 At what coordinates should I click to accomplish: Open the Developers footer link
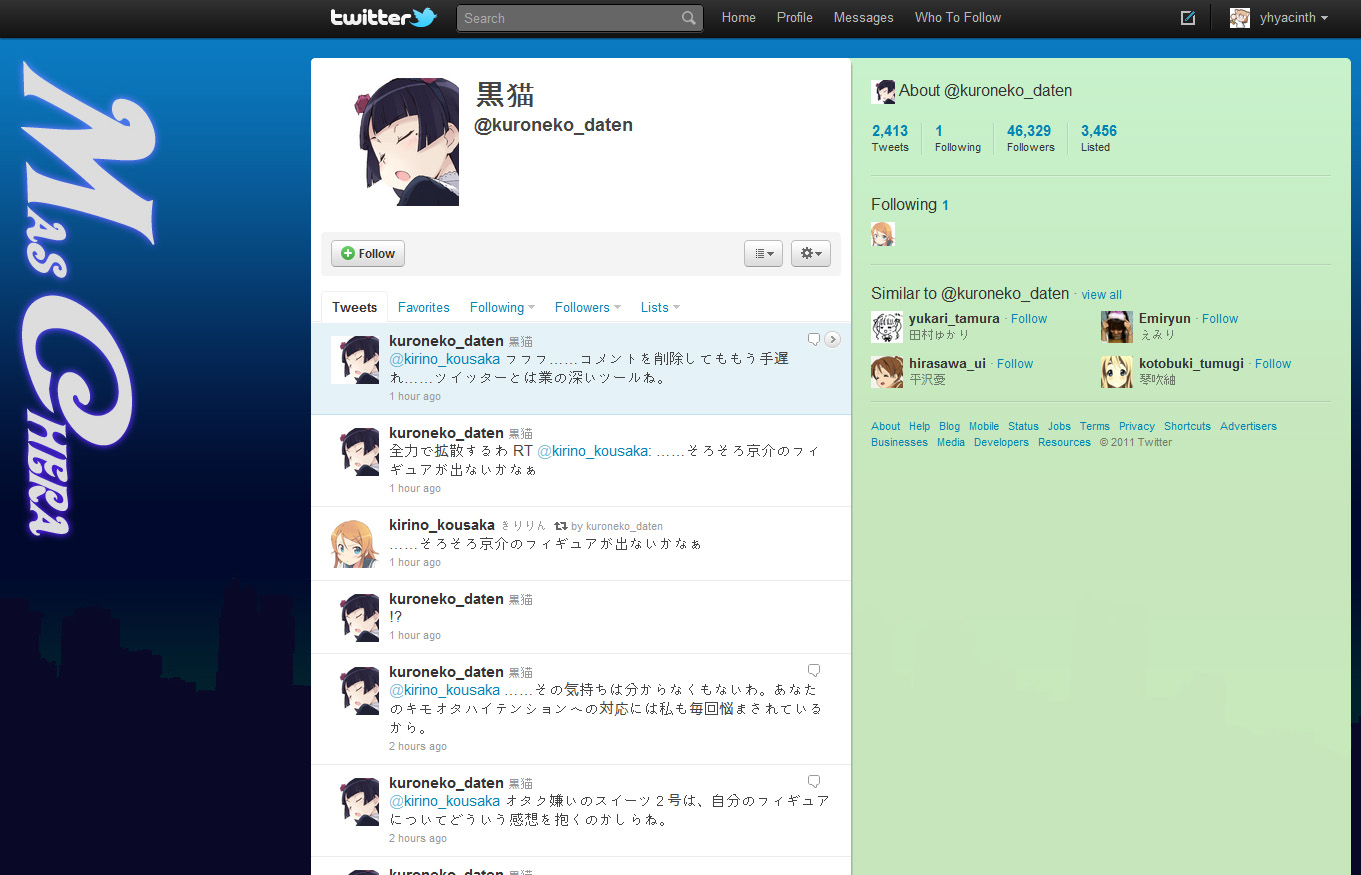point(1002,442)
